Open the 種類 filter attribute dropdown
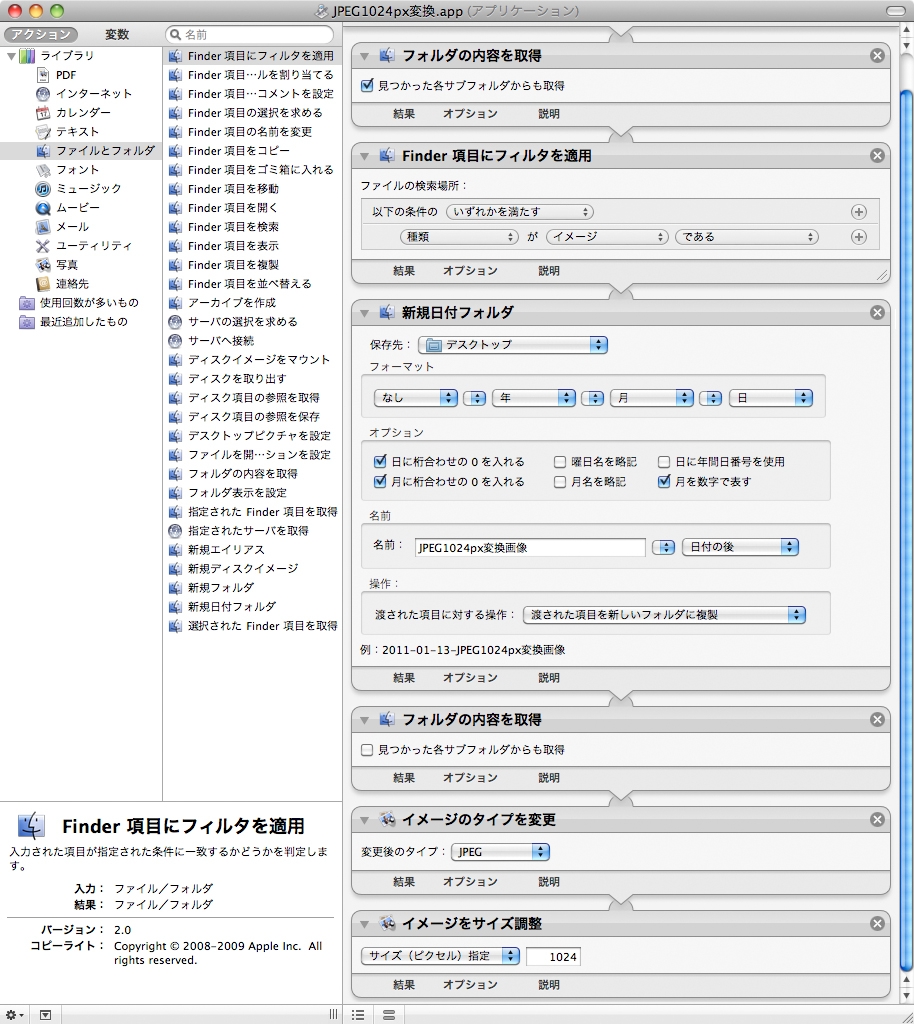The image size is (914, 1024). click(460, 237)
